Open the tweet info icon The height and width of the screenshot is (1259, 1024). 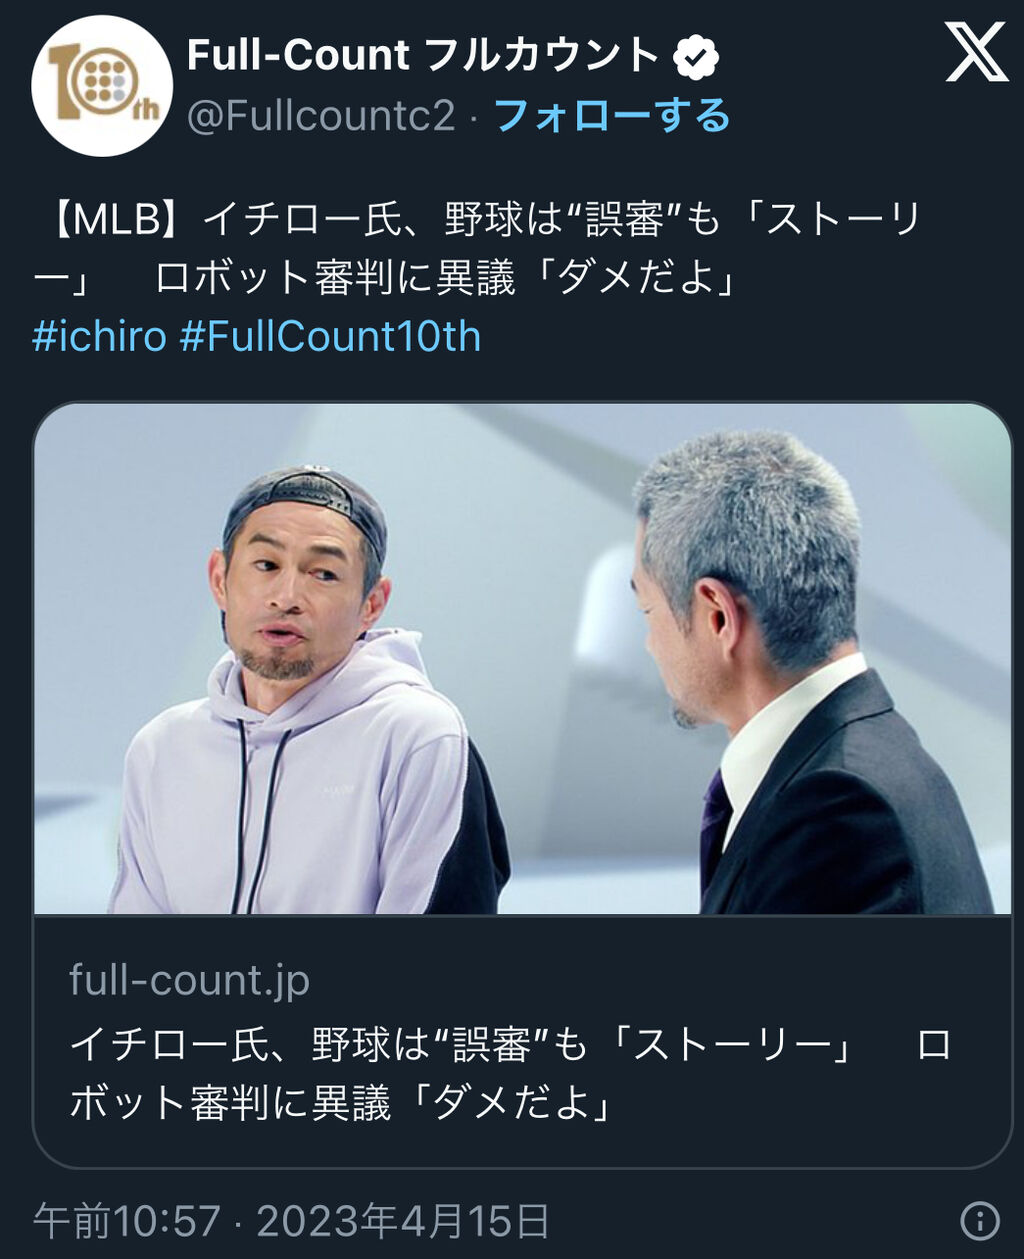point(979,1220)
